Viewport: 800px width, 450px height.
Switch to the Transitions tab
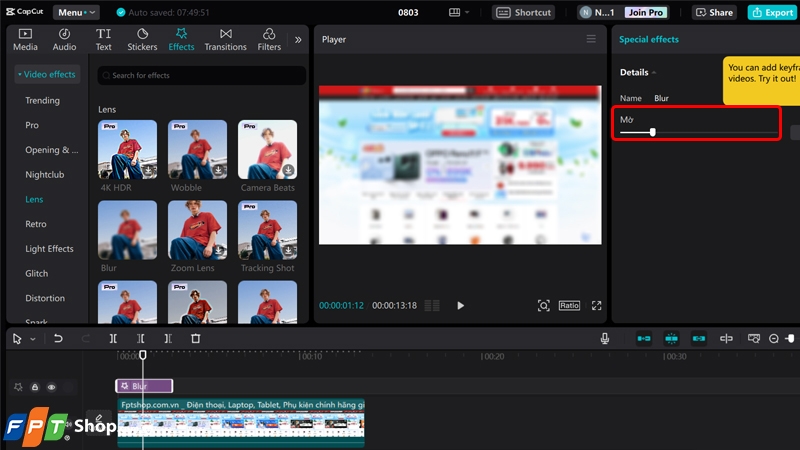226,40
